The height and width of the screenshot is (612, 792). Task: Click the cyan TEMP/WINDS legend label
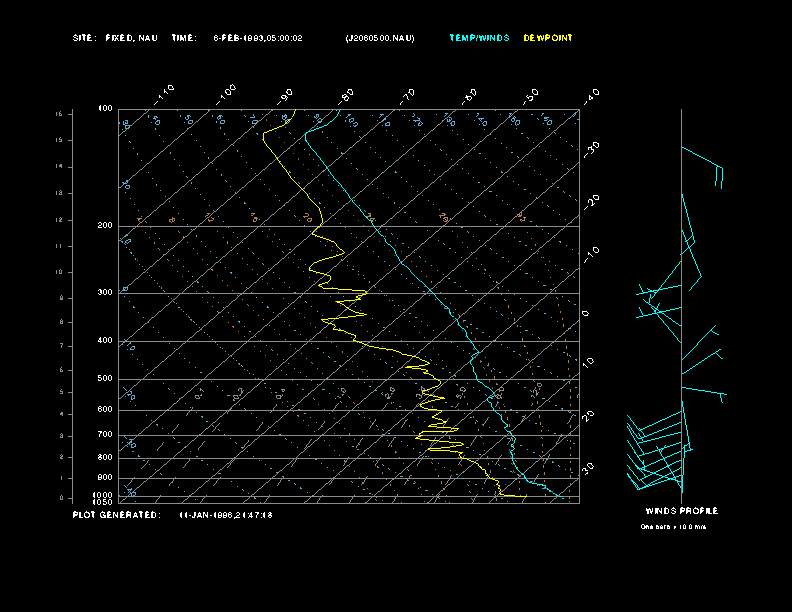coord(479,38)
